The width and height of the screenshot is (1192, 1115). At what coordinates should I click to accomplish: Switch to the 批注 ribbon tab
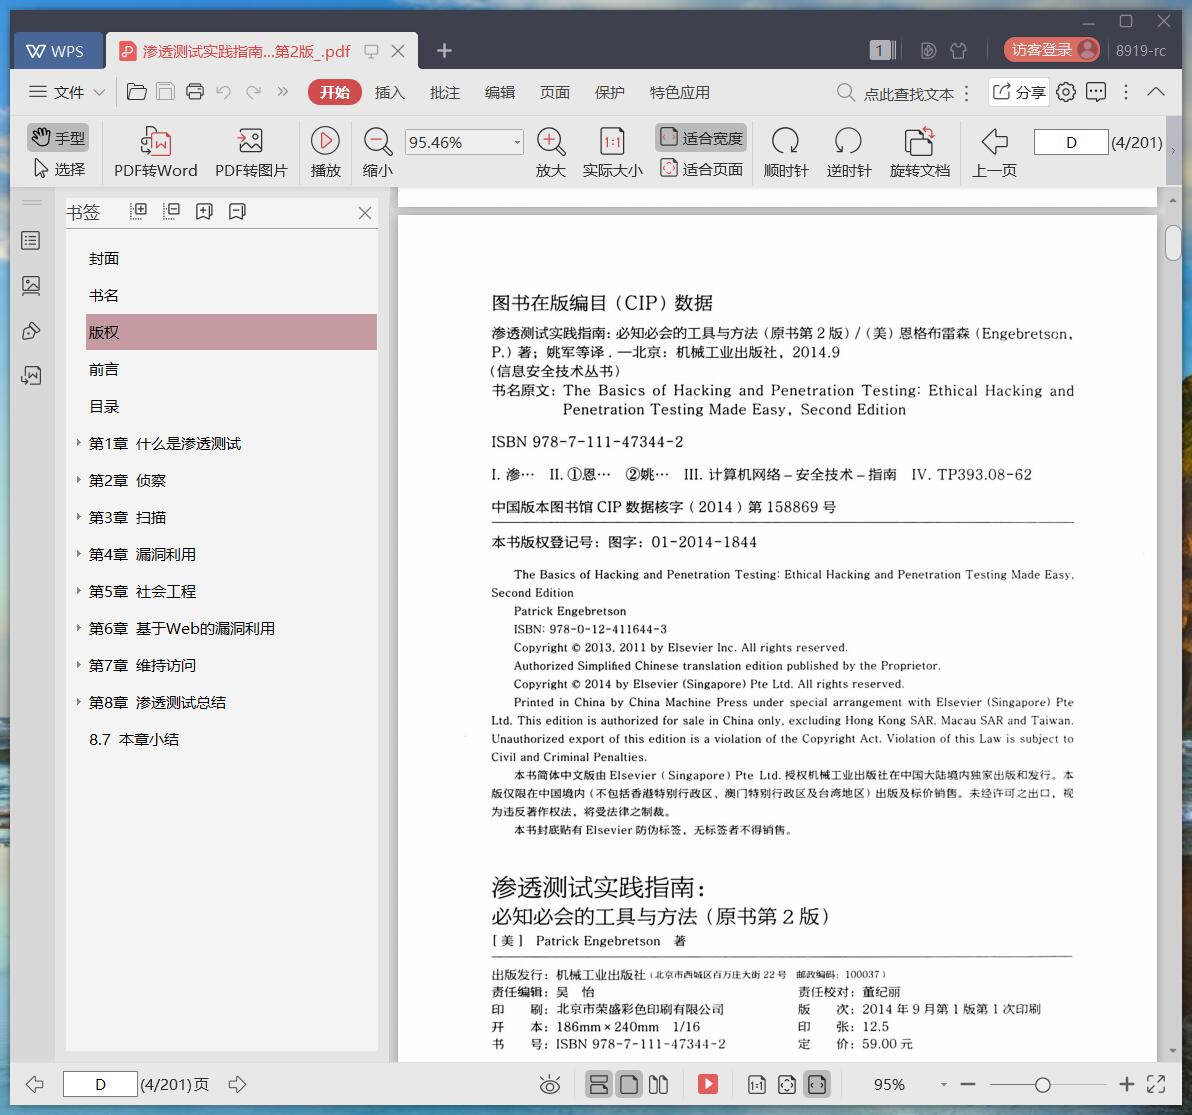[445, 92]
